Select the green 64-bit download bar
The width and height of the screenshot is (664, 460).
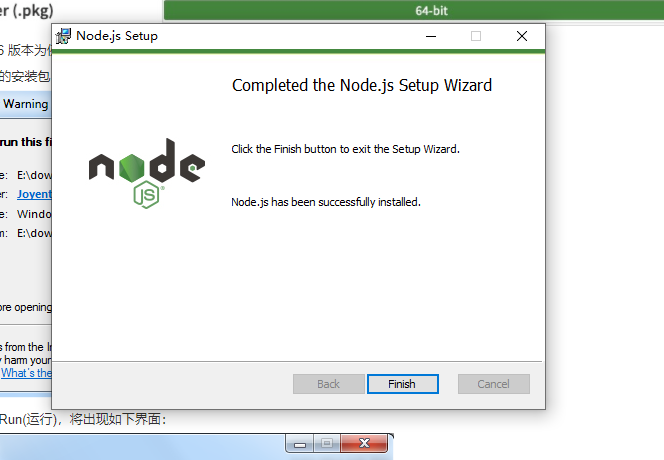click(414, 11)
